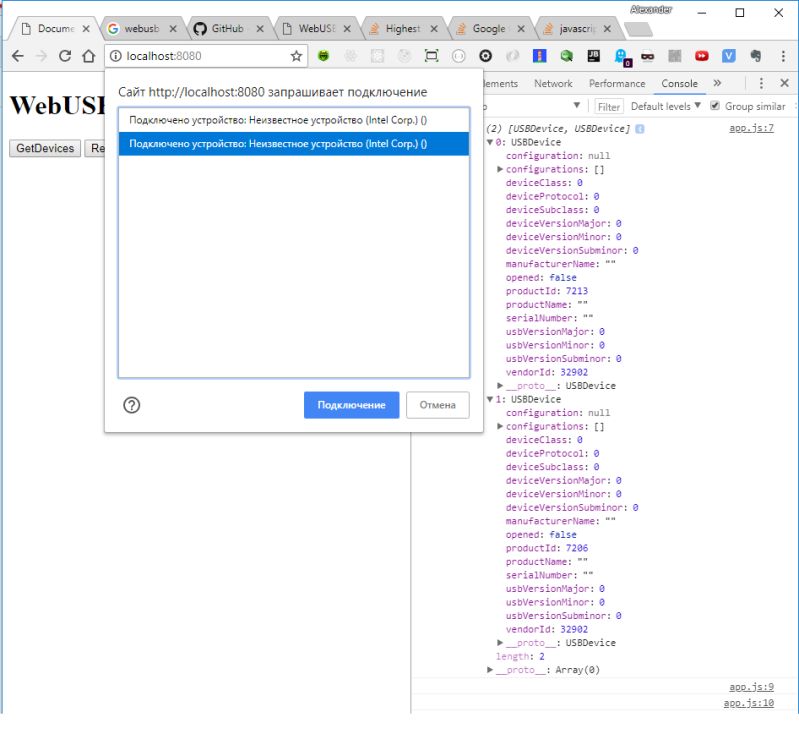Screen dimensions: 799x745
Task: Open the Default levels dropdown
Action: click(x=666, y=106)
